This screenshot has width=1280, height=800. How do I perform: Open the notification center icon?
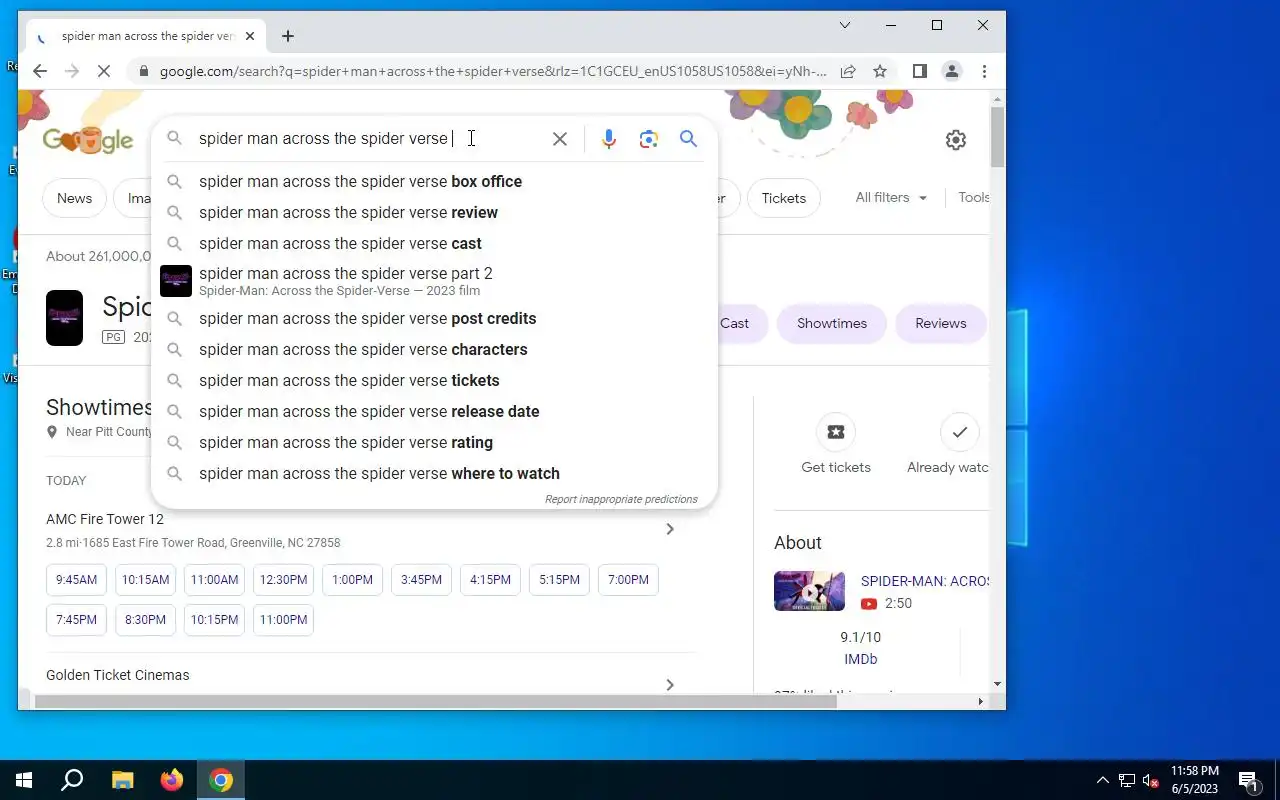(1248, 780)
